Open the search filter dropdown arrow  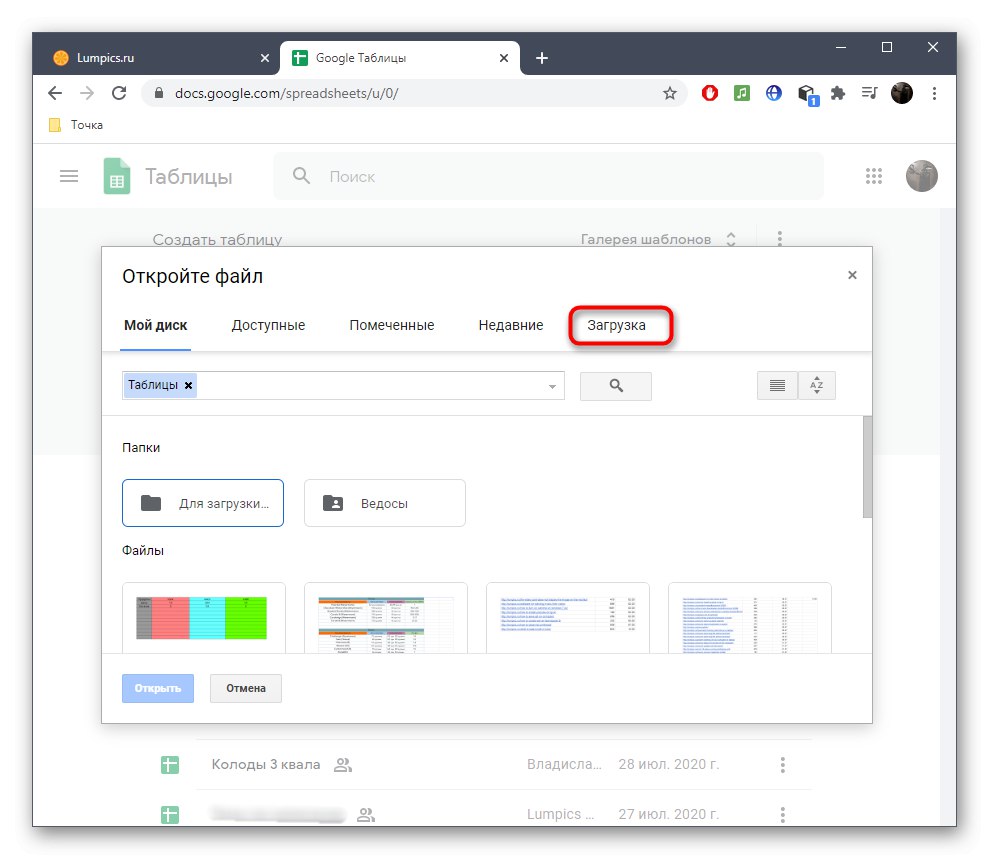pos(551,385)
